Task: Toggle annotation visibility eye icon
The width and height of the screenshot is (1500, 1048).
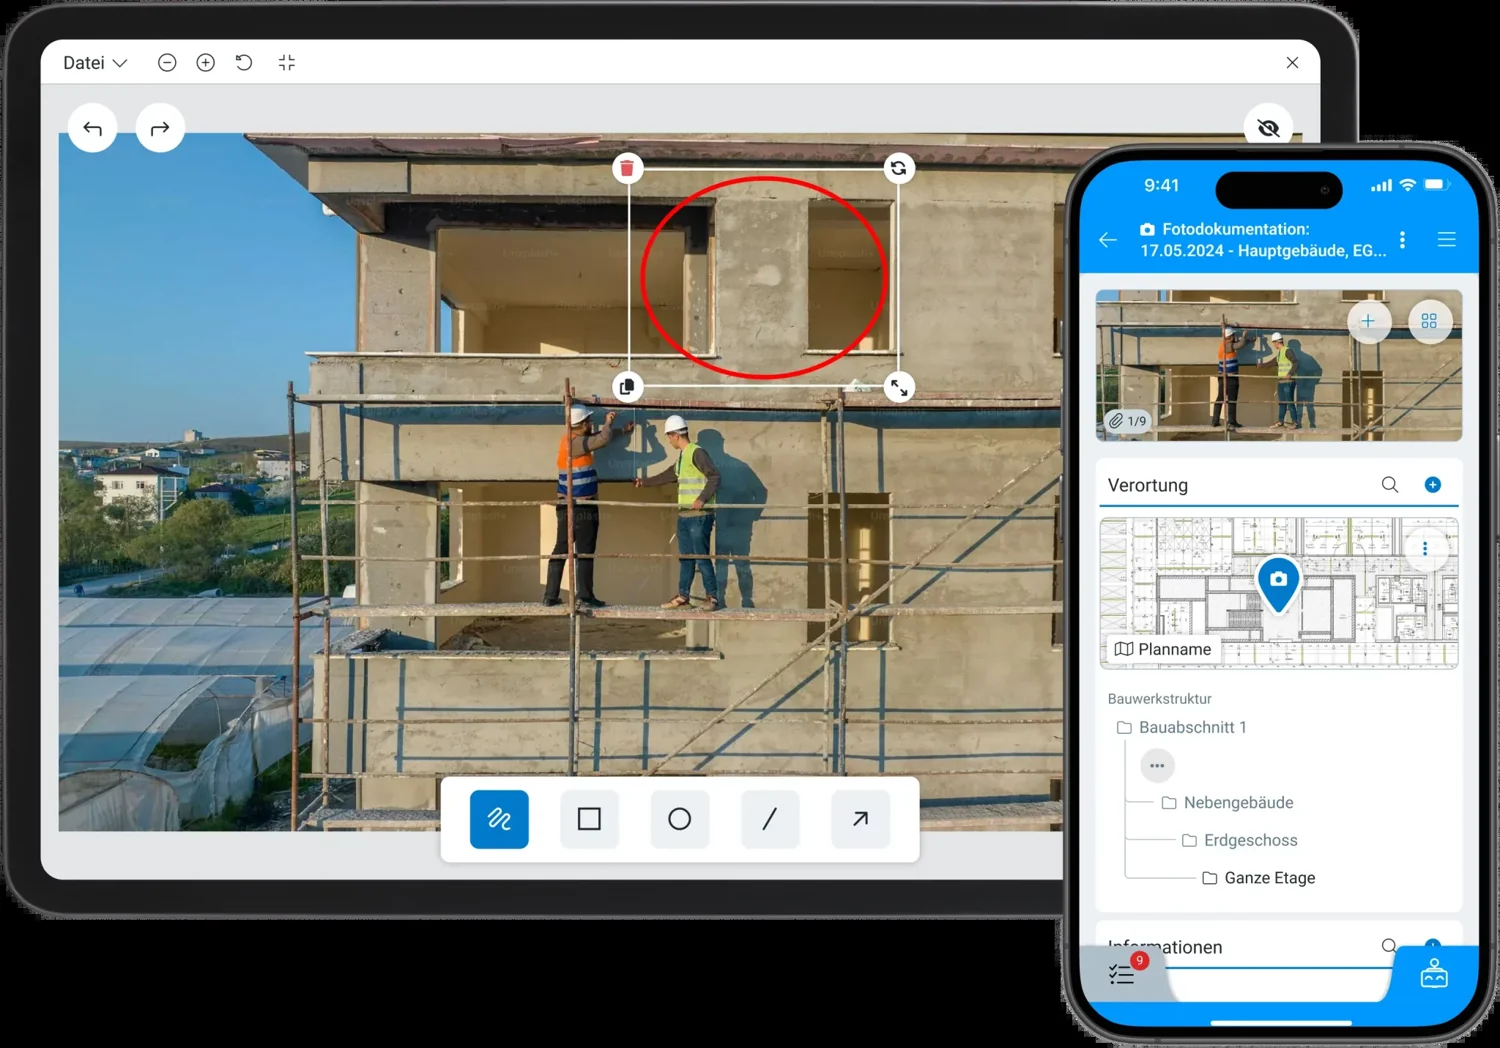Action: point(1268,128)
